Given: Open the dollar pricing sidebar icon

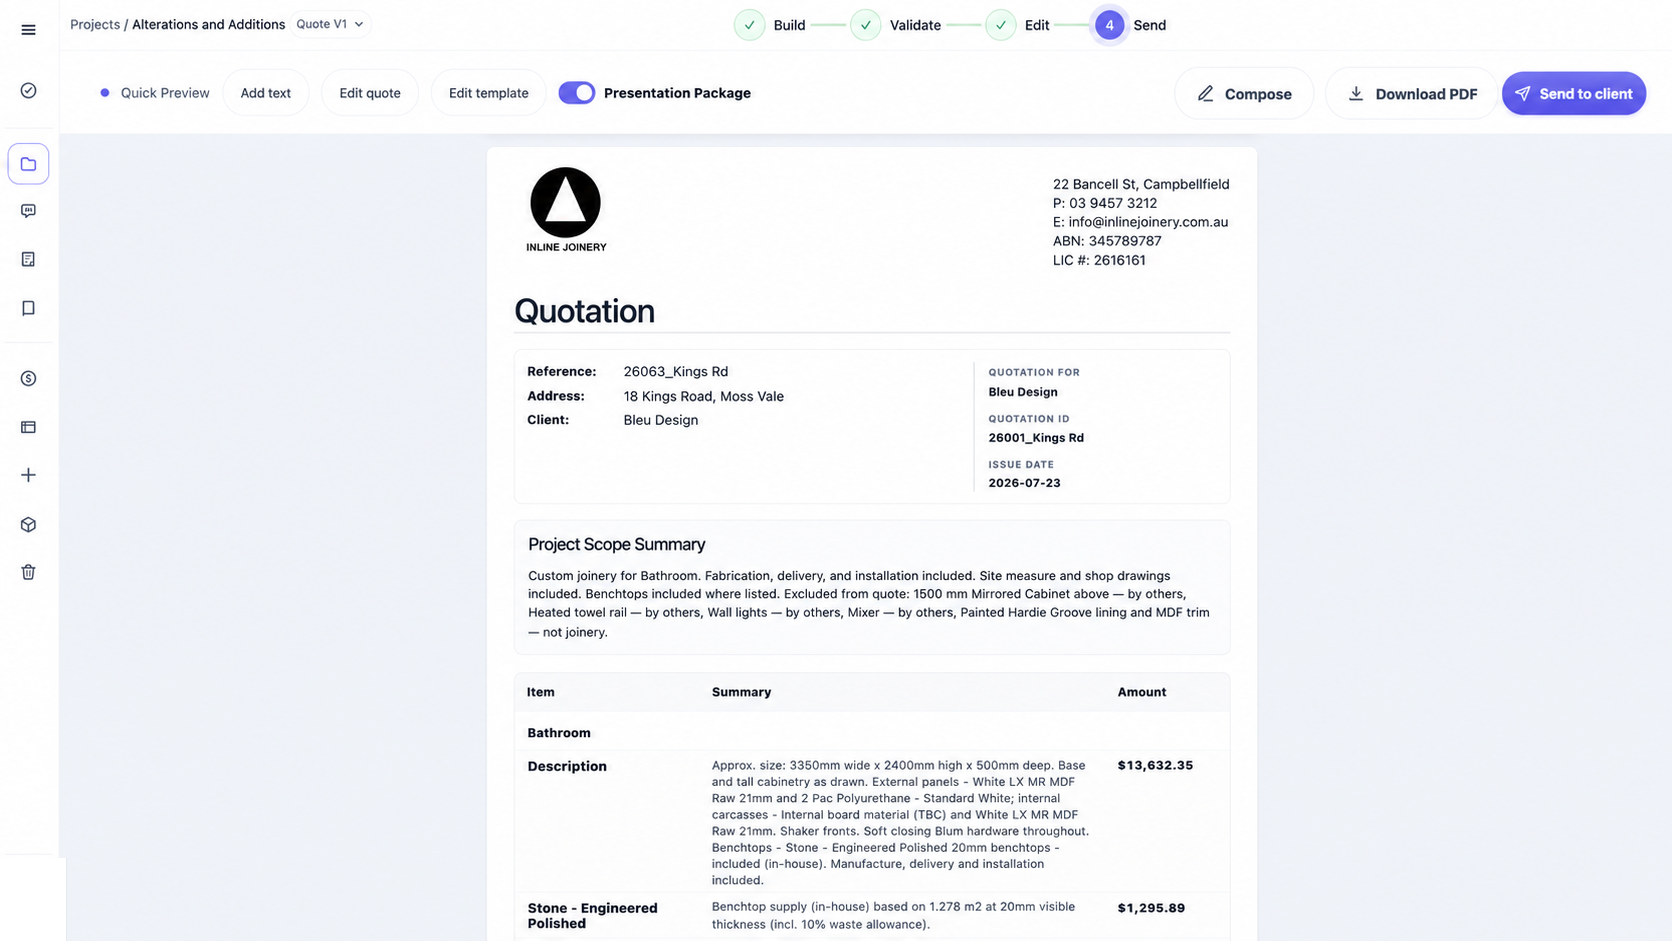Looking at the screenshot, I should (28, 378).
